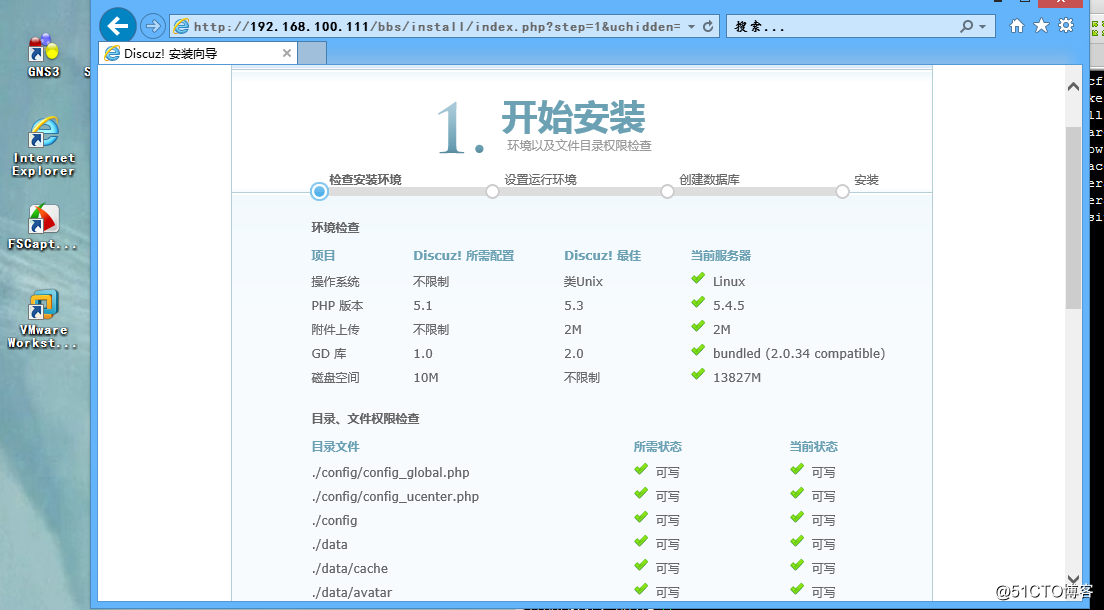1104x610 pixels.
Task: Expand the search provider dropdown arrow
Action: (x=983, y=27)
